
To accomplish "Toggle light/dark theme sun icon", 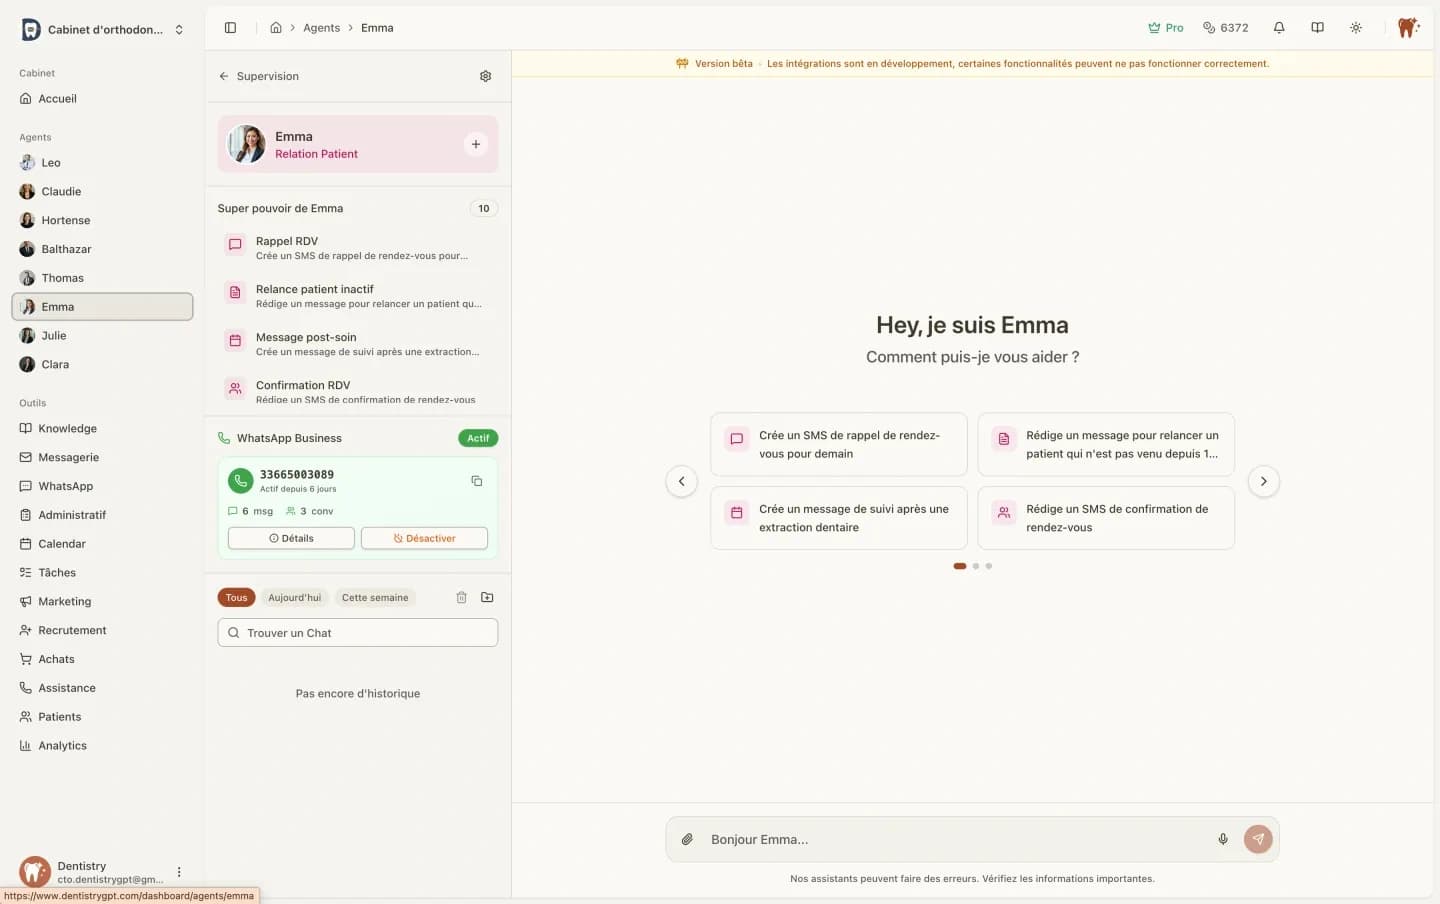I will coord(1355,28).
